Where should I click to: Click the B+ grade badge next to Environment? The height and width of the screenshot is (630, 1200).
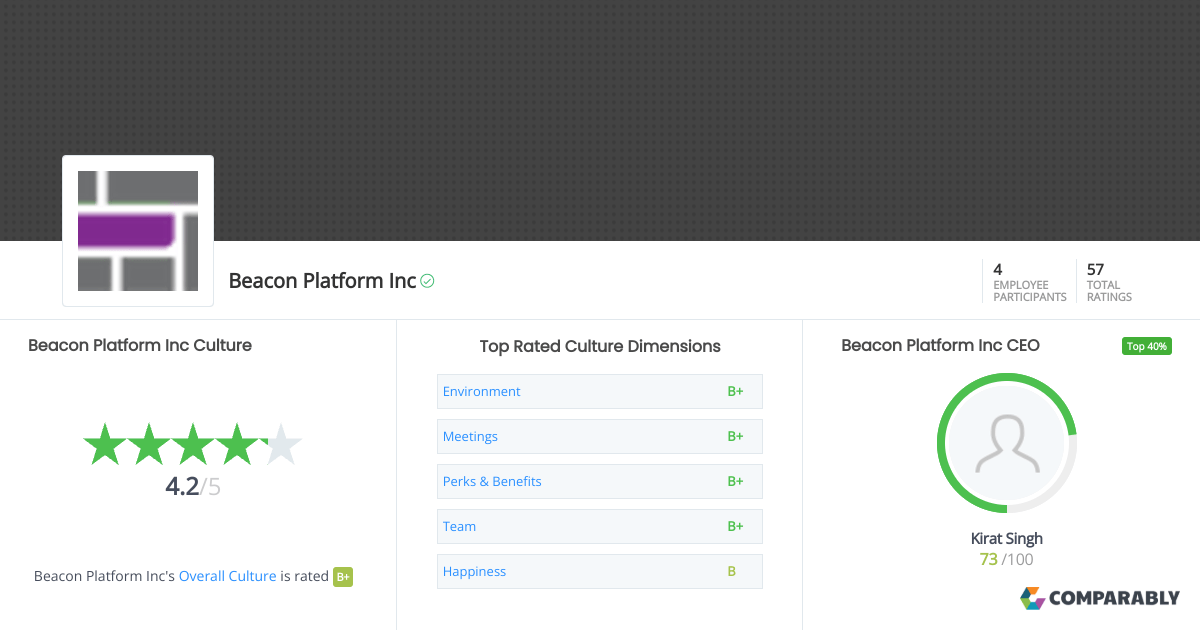coord(736,391)
